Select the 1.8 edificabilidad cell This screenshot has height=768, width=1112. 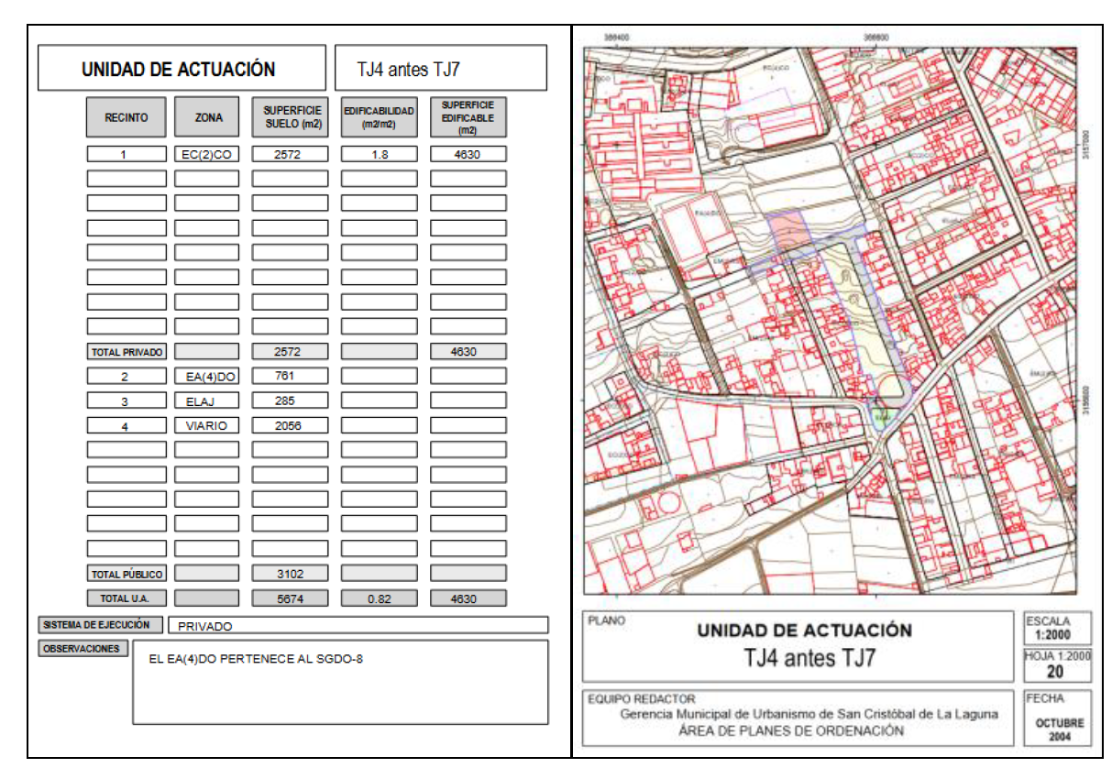[x=379, y=155]
